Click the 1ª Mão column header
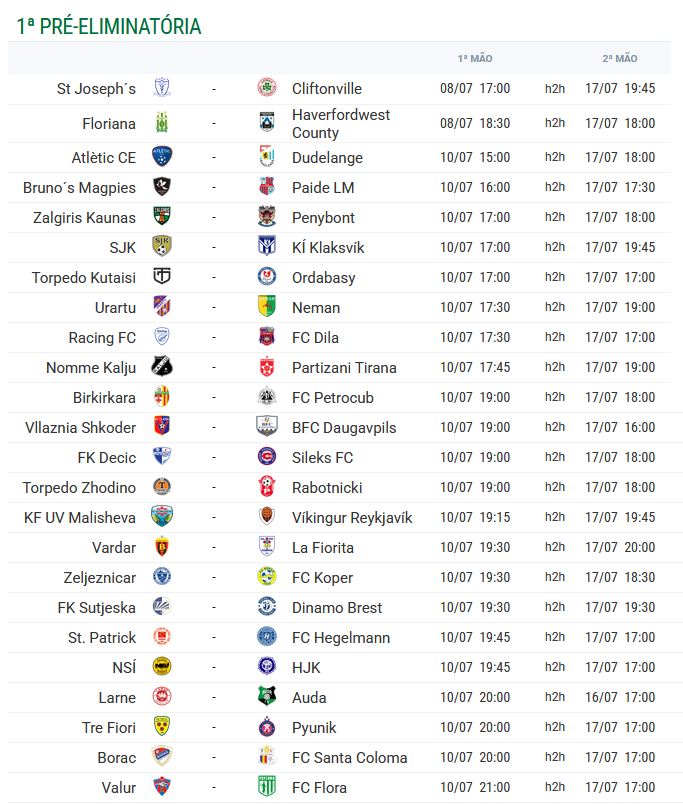This screenshot has height=804, width=683. 475,58
